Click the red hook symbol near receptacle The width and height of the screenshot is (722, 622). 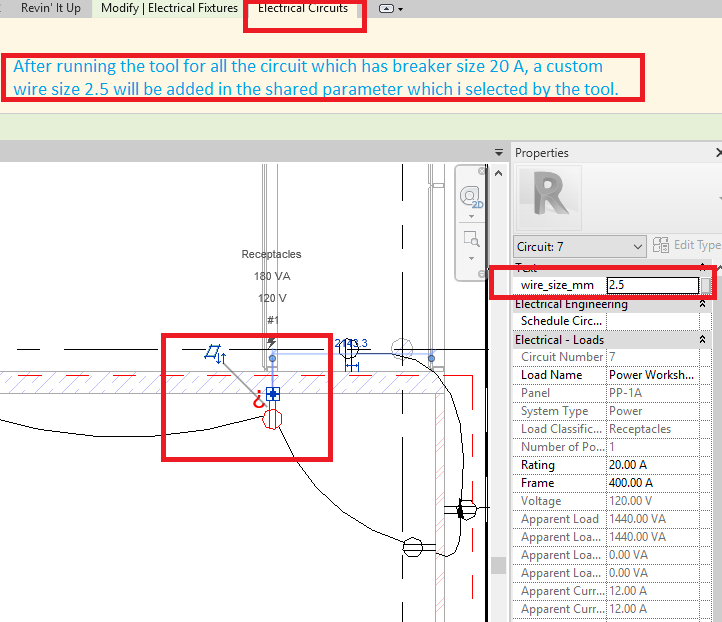click(259, 400)
